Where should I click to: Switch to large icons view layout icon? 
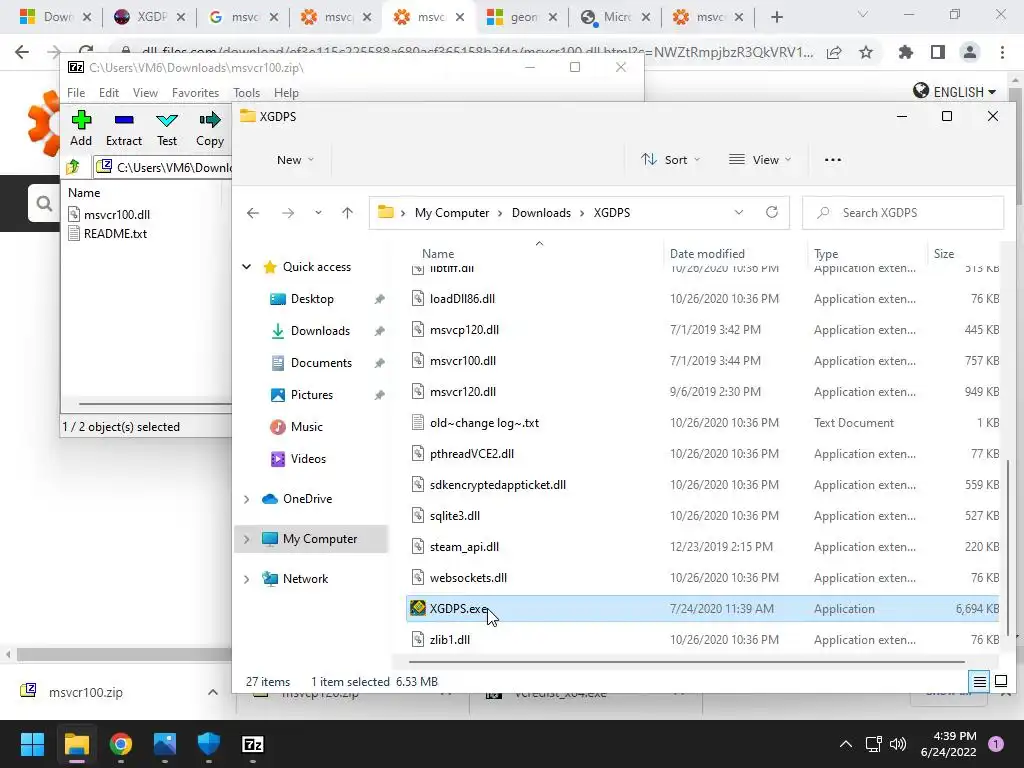pos(1000,682)
